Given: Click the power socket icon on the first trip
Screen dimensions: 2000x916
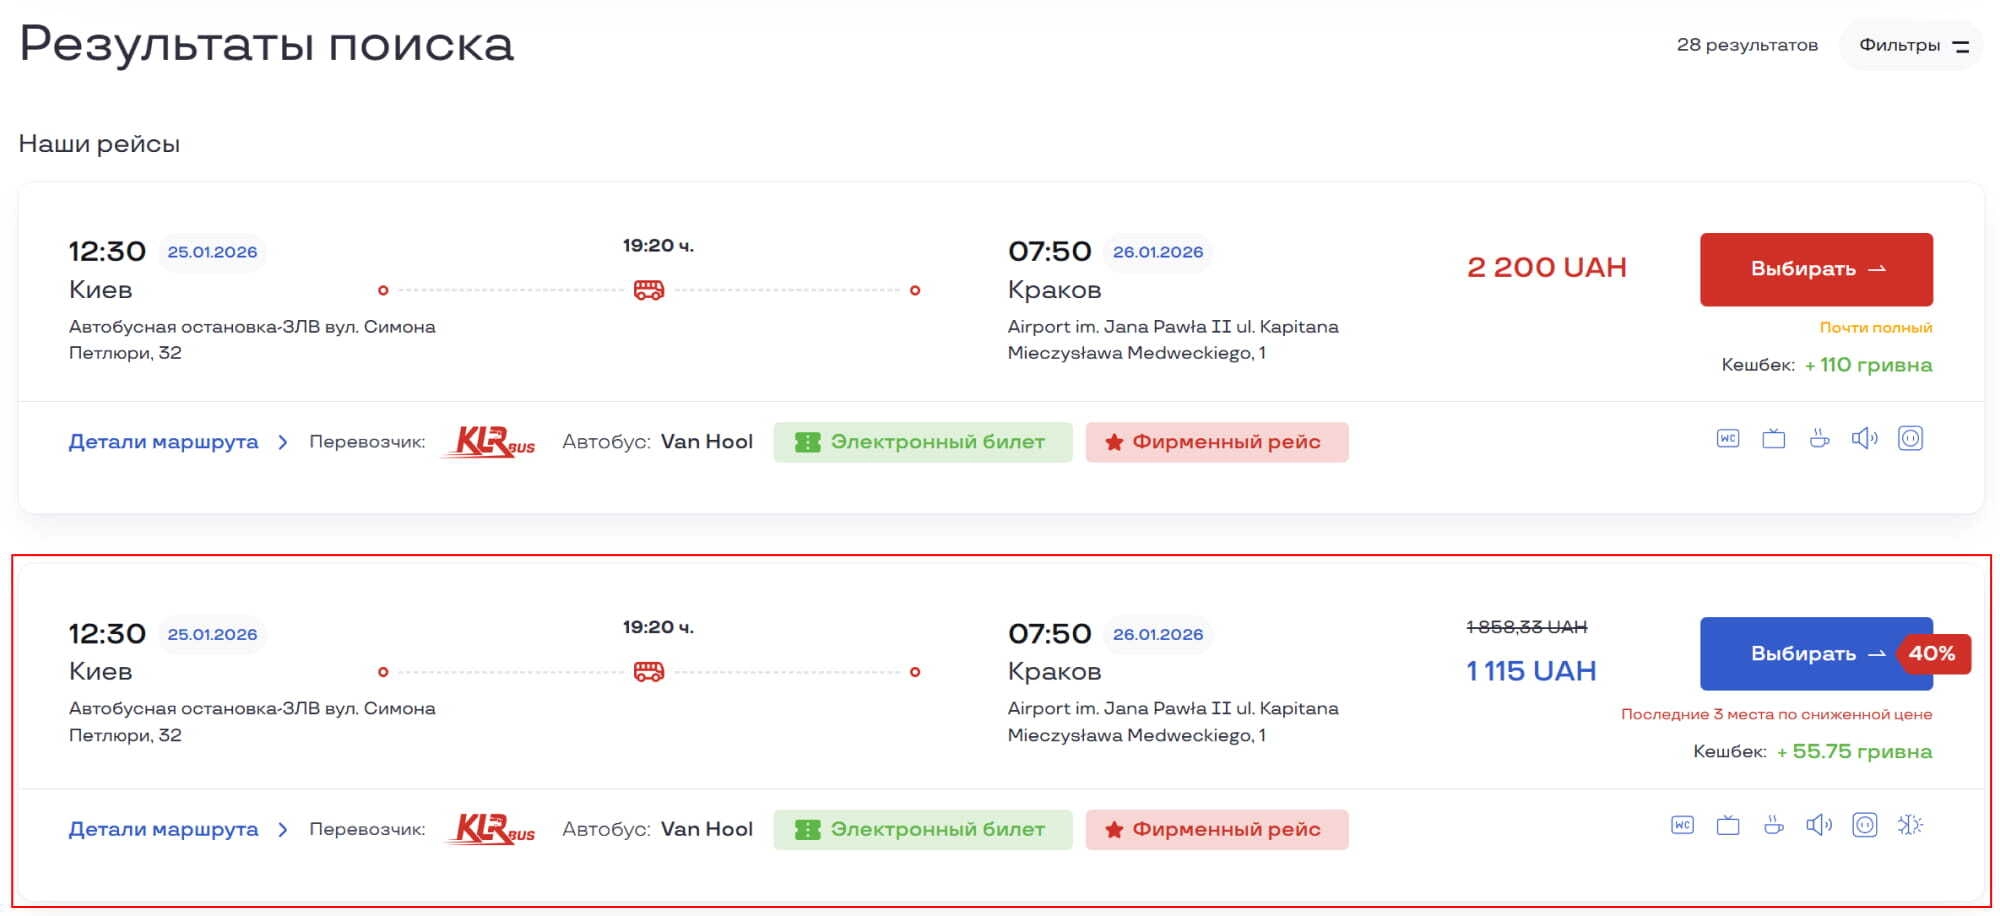Looking at the screenshot, I should tap(1910, 438).
